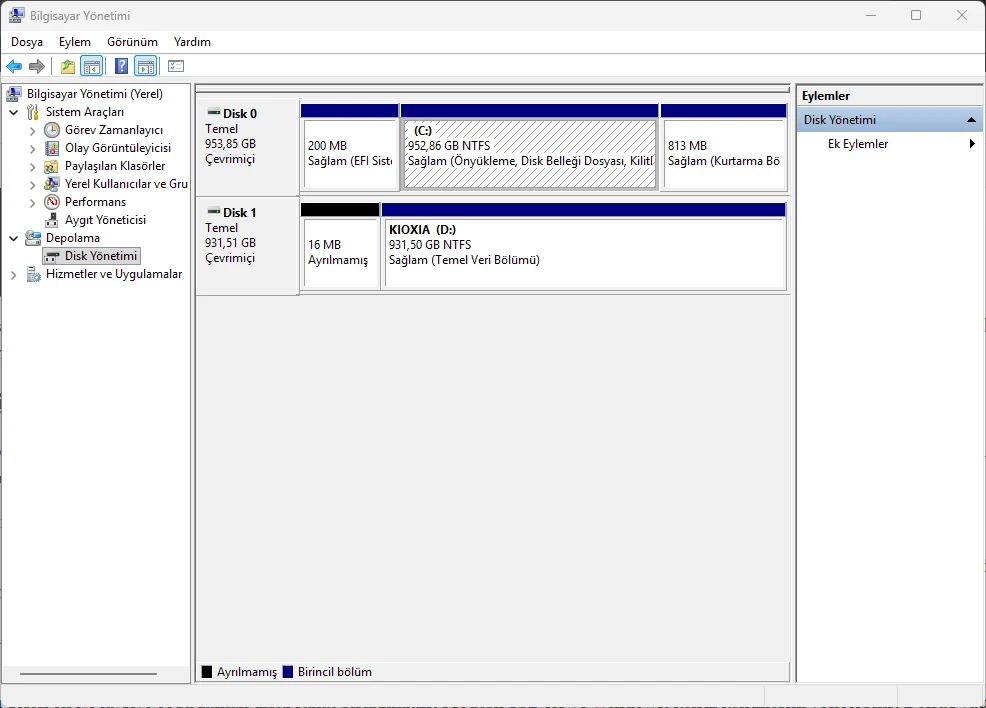Select the (C:) 952,86 GB NTFS partition

pos(530,154)
